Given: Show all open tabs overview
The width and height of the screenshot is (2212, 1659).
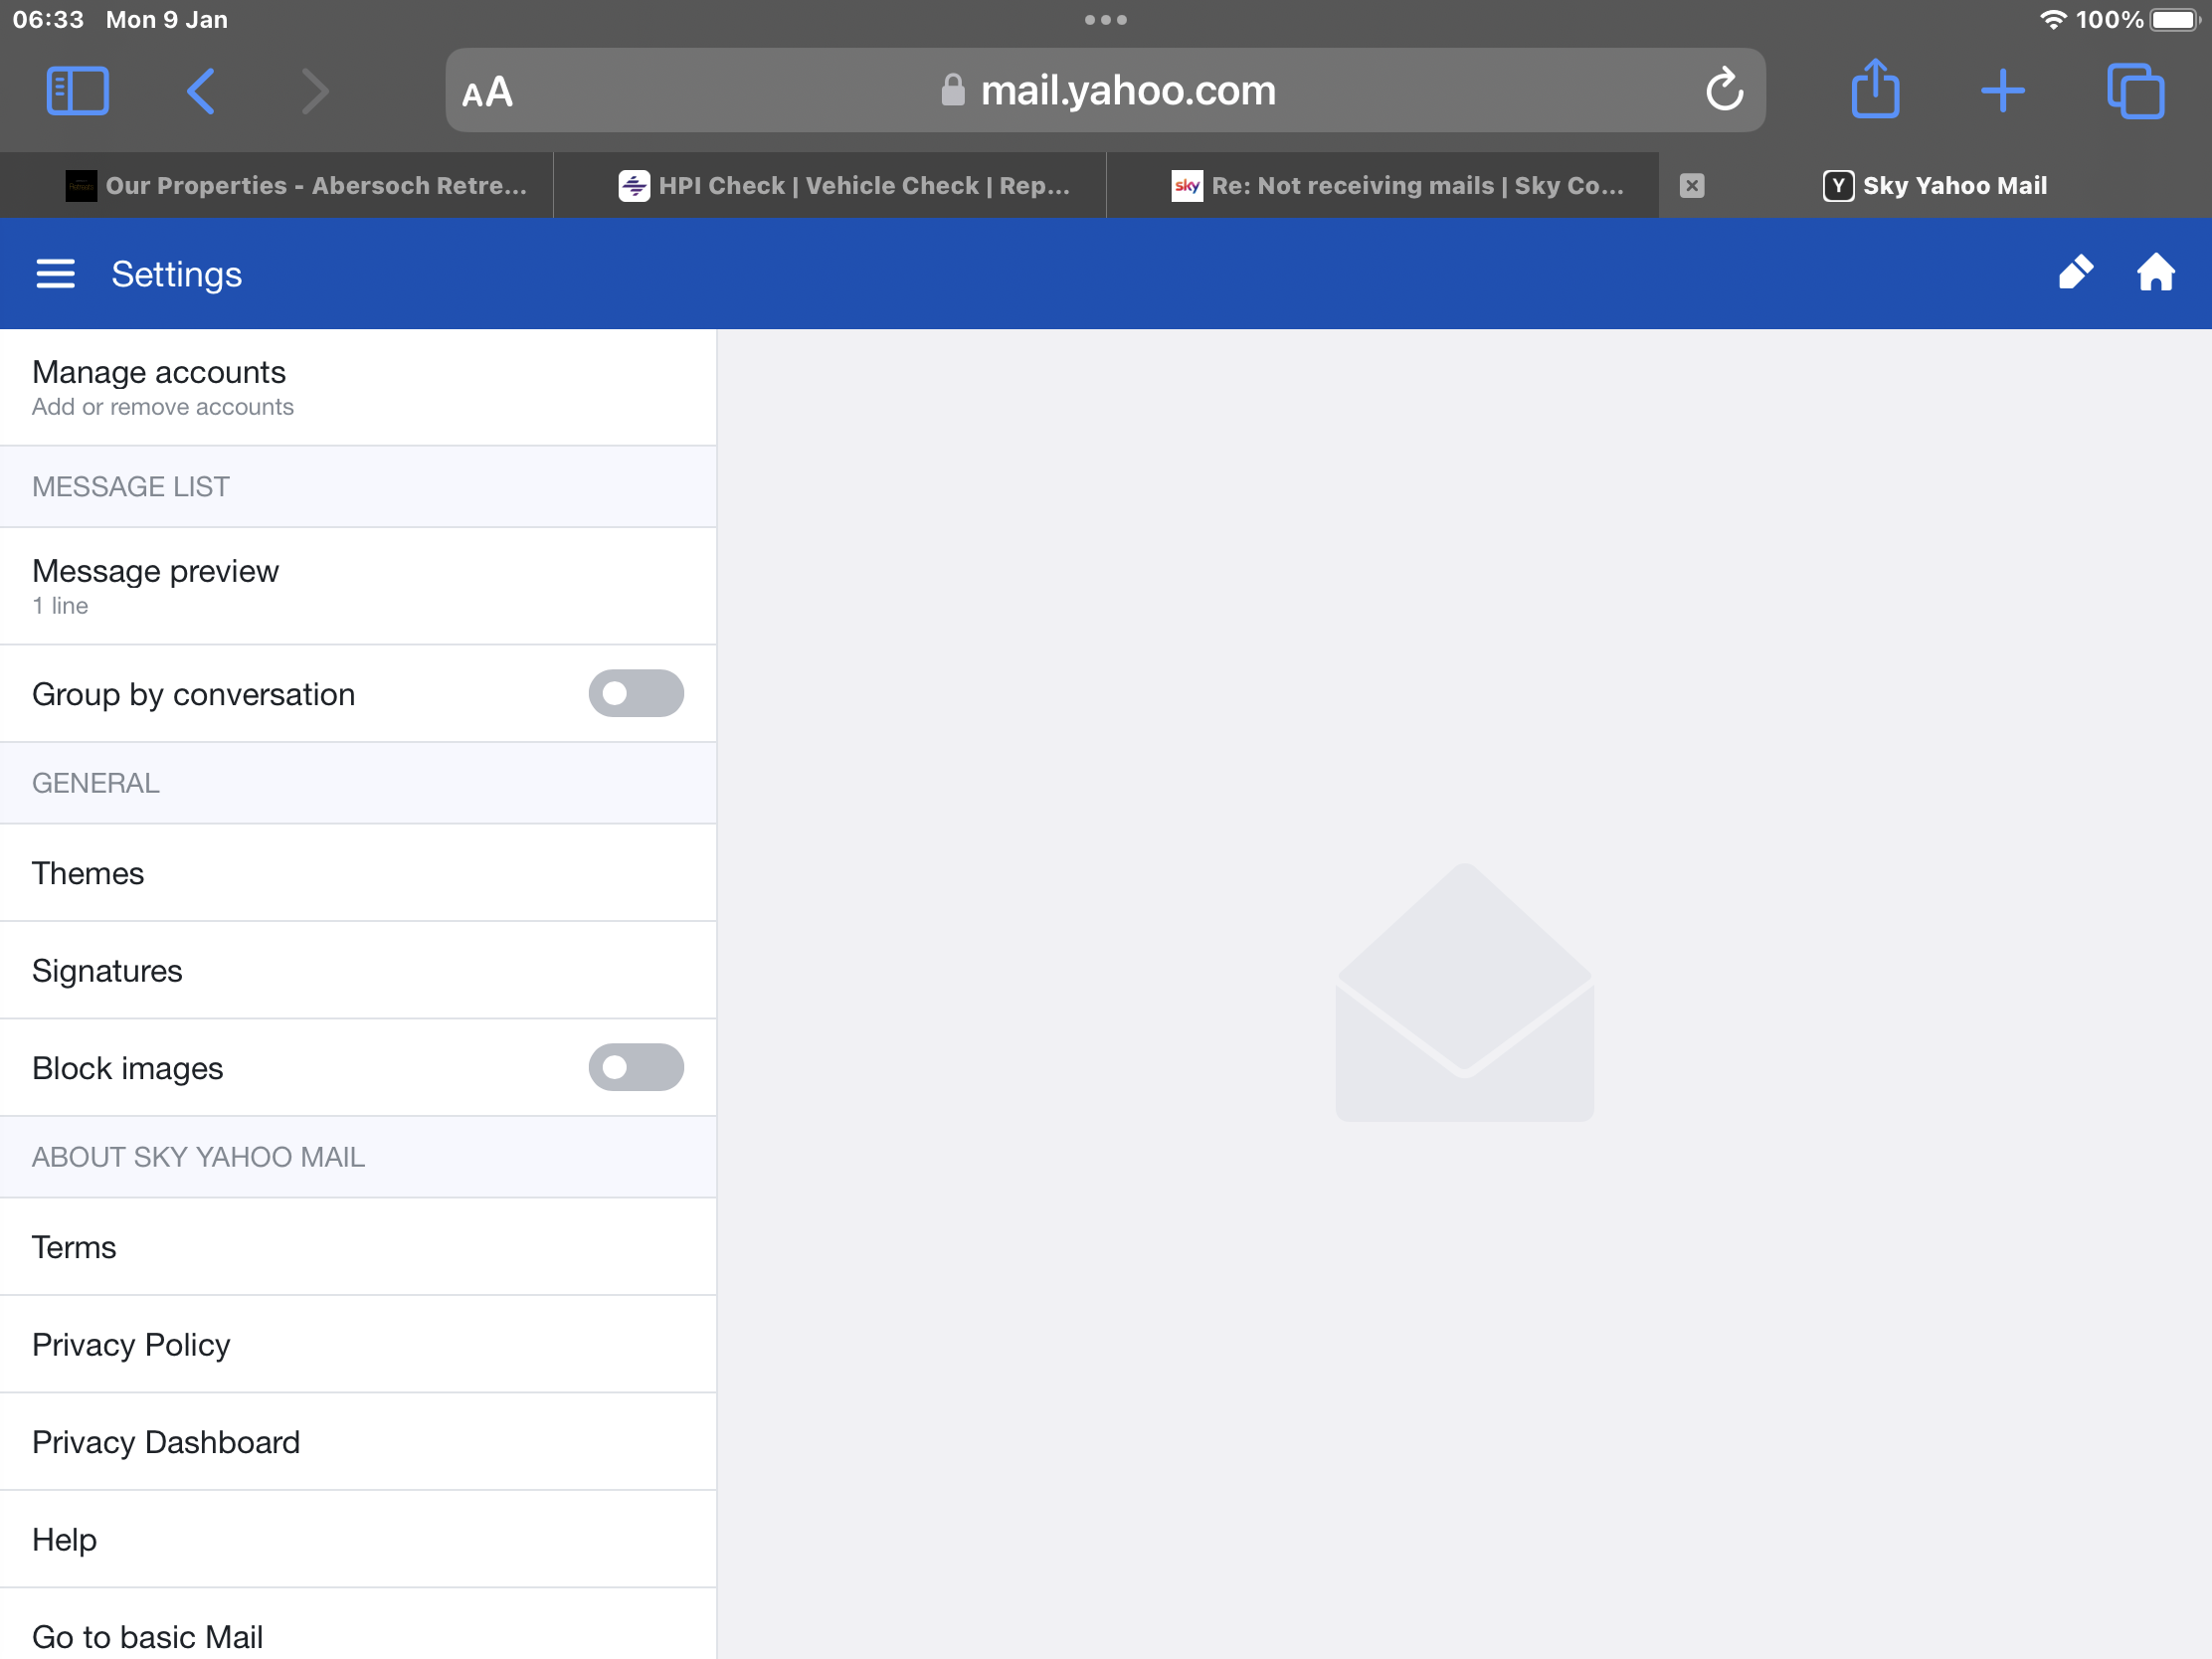Looking at the screenshot, I should point(2137,90).
